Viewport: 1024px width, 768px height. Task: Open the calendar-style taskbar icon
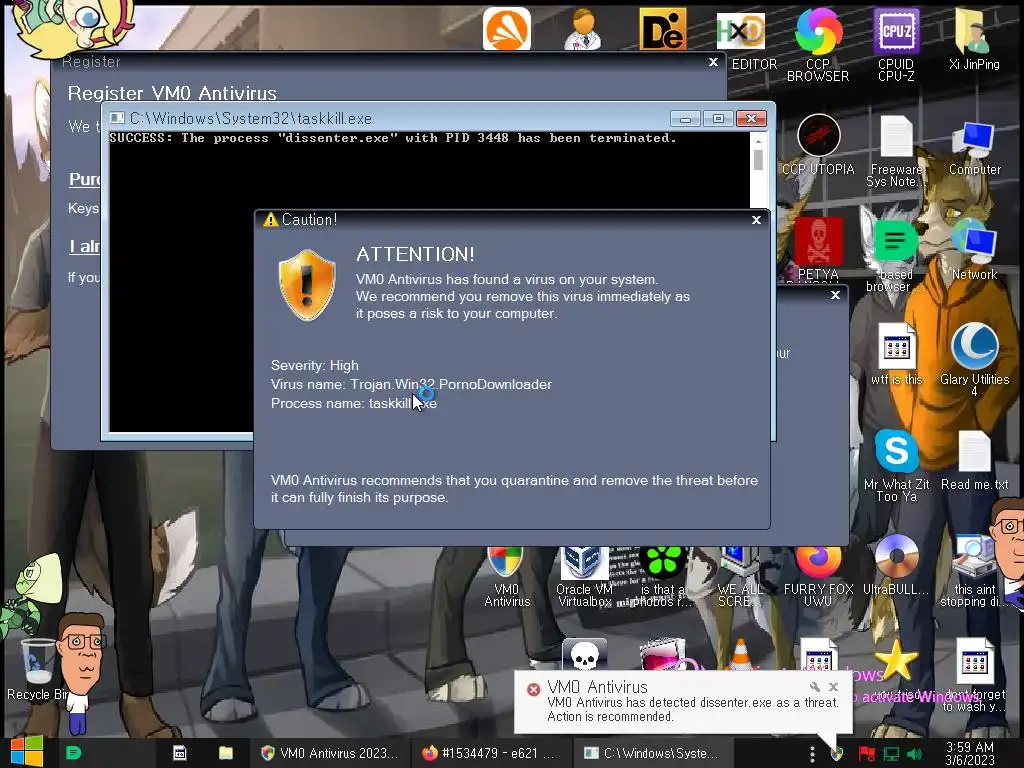pos(180,753)
